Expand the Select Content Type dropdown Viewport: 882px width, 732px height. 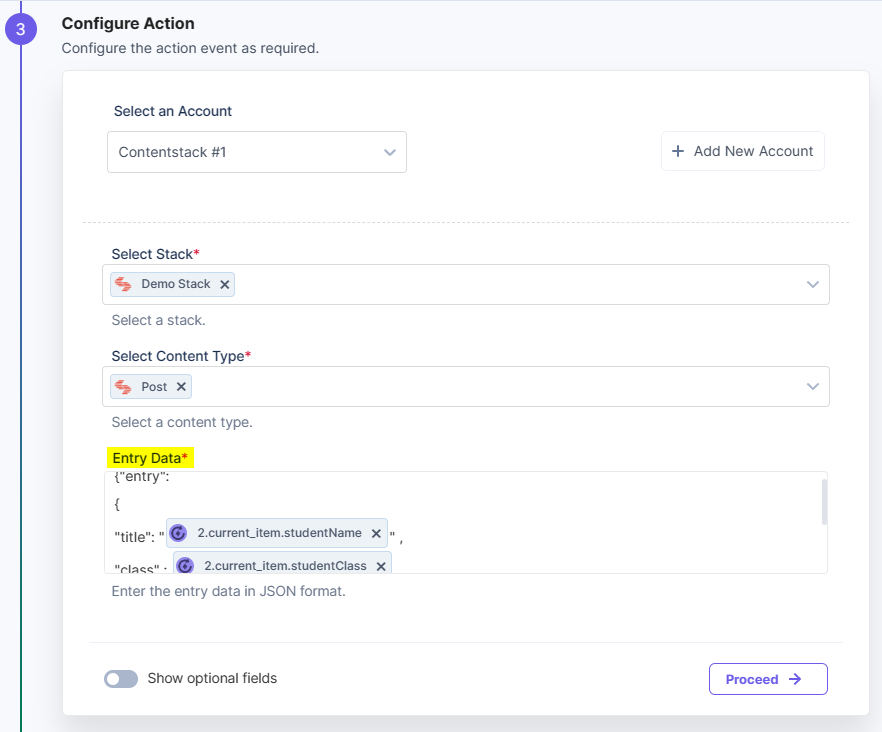813,386
